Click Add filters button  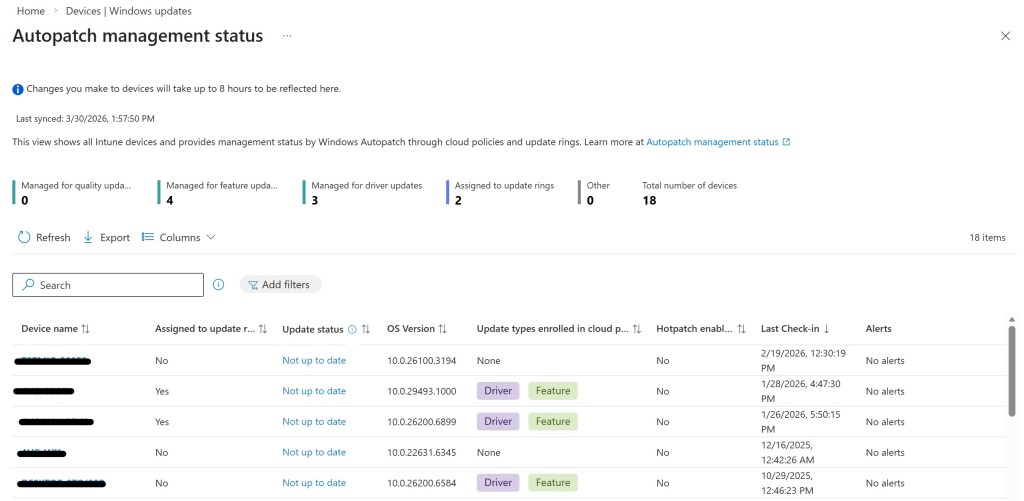(x=280, y=285)
